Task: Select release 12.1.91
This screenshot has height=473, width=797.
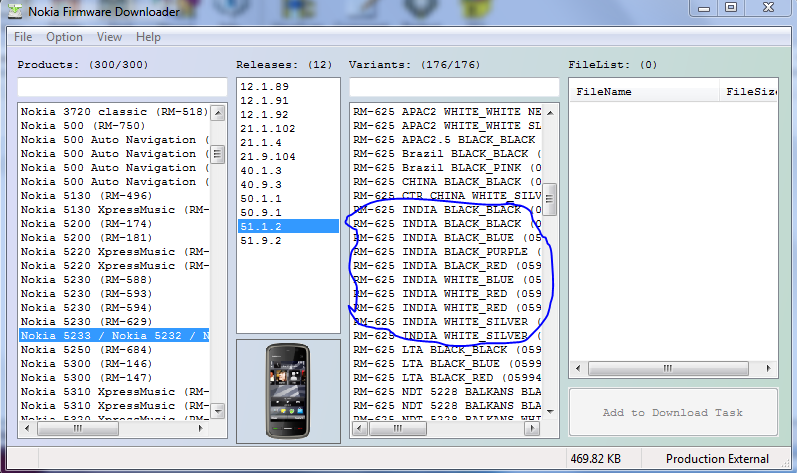Action: (x=288, y=101)
